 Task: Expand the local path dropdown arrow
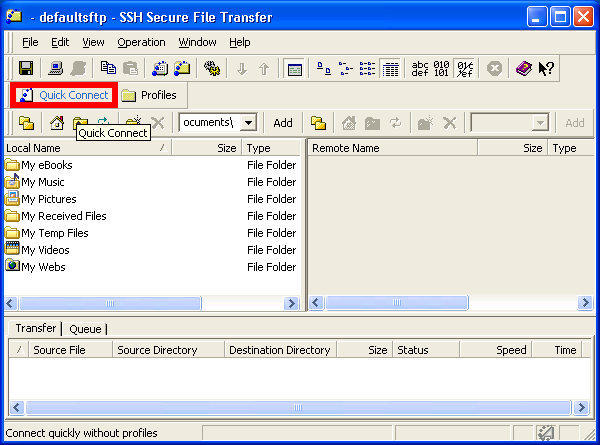point(248,123)
